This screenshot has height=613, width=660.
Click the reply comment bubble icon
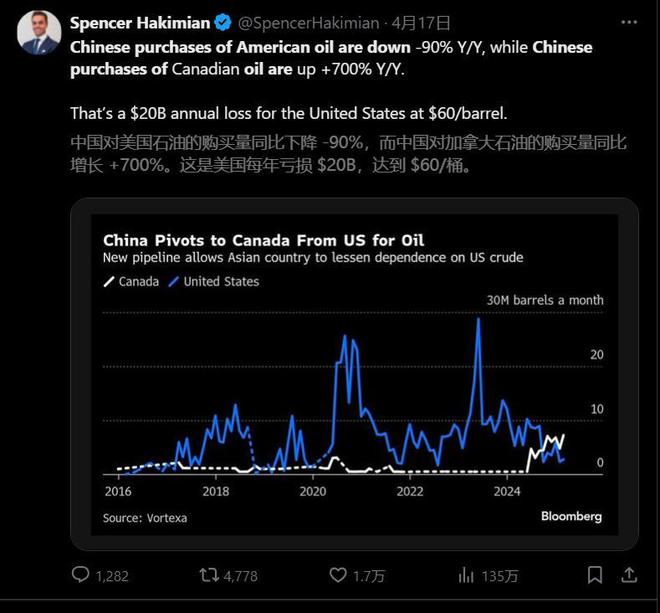pyautogui.click(x=80, y=575)
